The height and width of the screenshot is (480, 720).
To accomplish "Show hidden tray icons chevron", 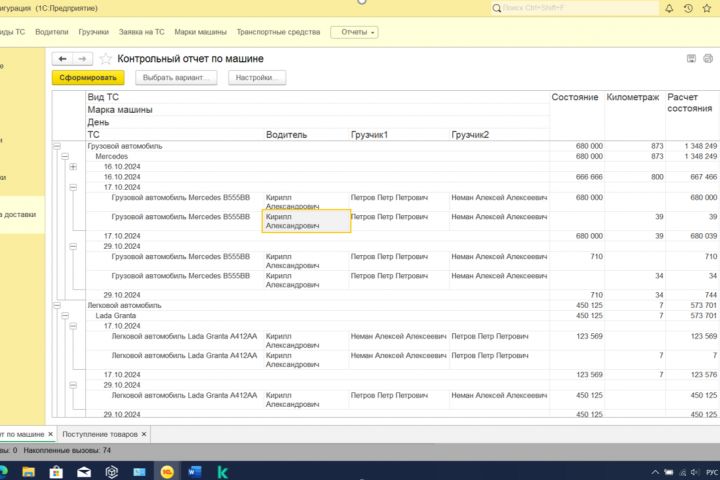I will coord(655,472).
